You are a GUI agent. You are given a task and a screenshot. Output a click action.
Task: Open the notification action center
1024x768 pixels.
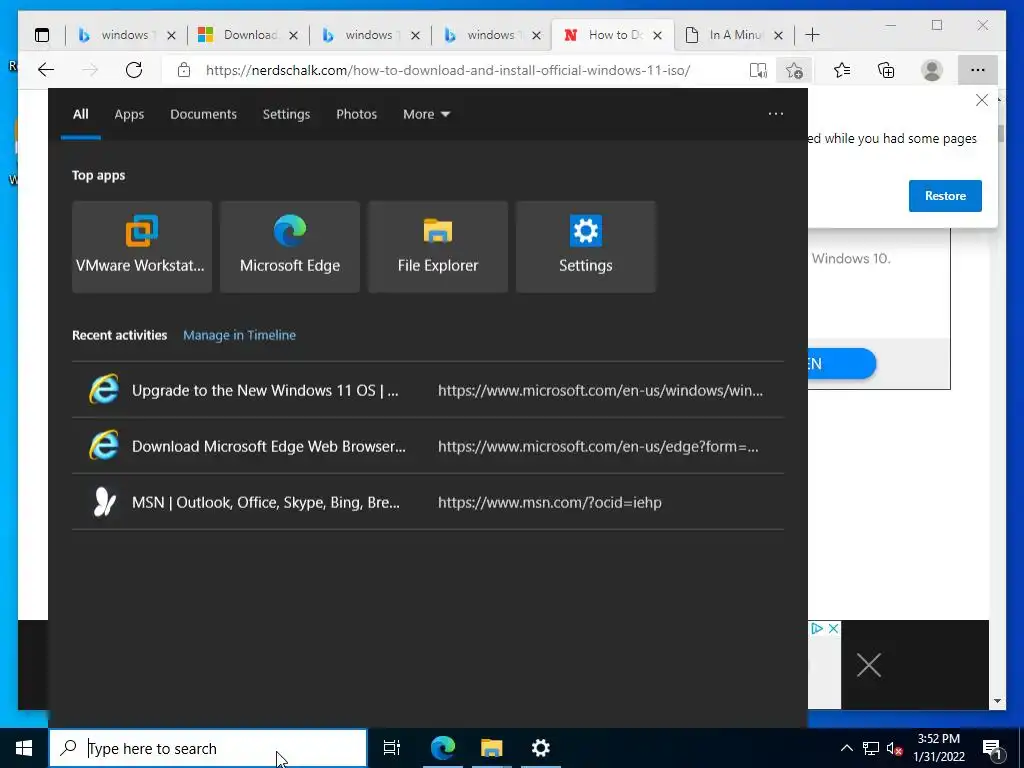tap(992, 749)
